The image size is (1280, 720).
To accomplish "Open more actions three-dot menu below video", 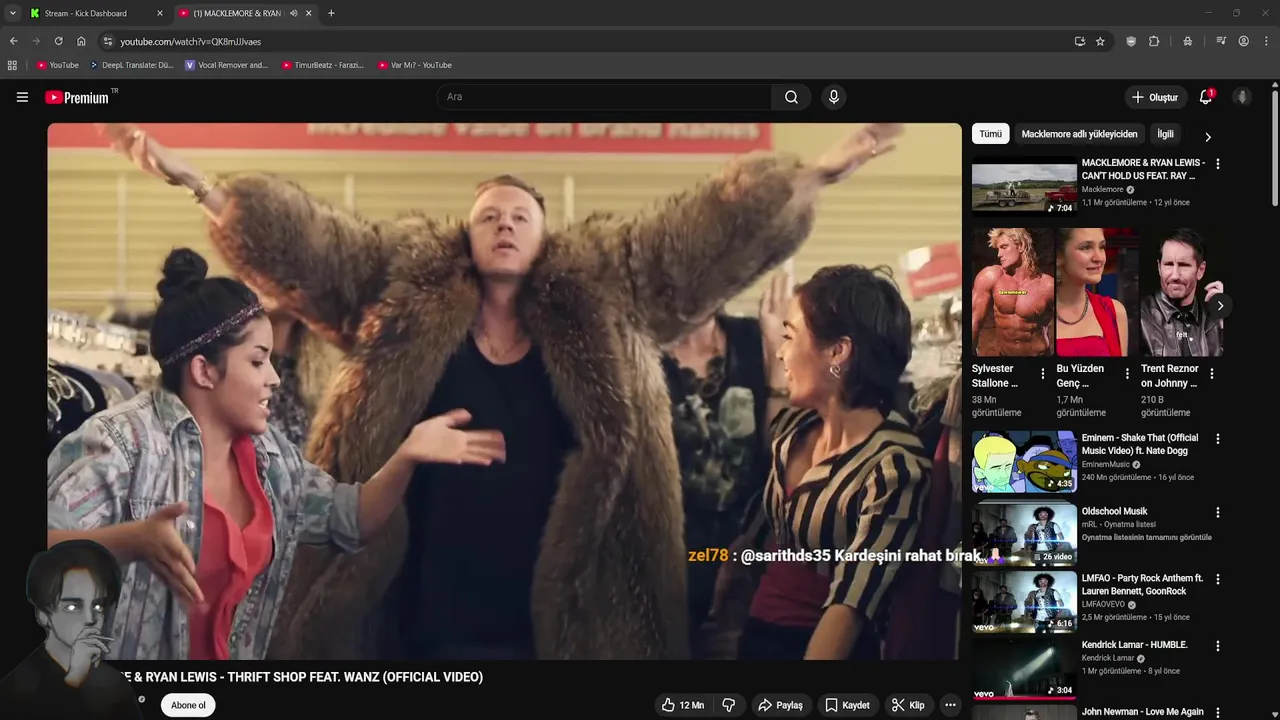I will (x=950, y=705).
